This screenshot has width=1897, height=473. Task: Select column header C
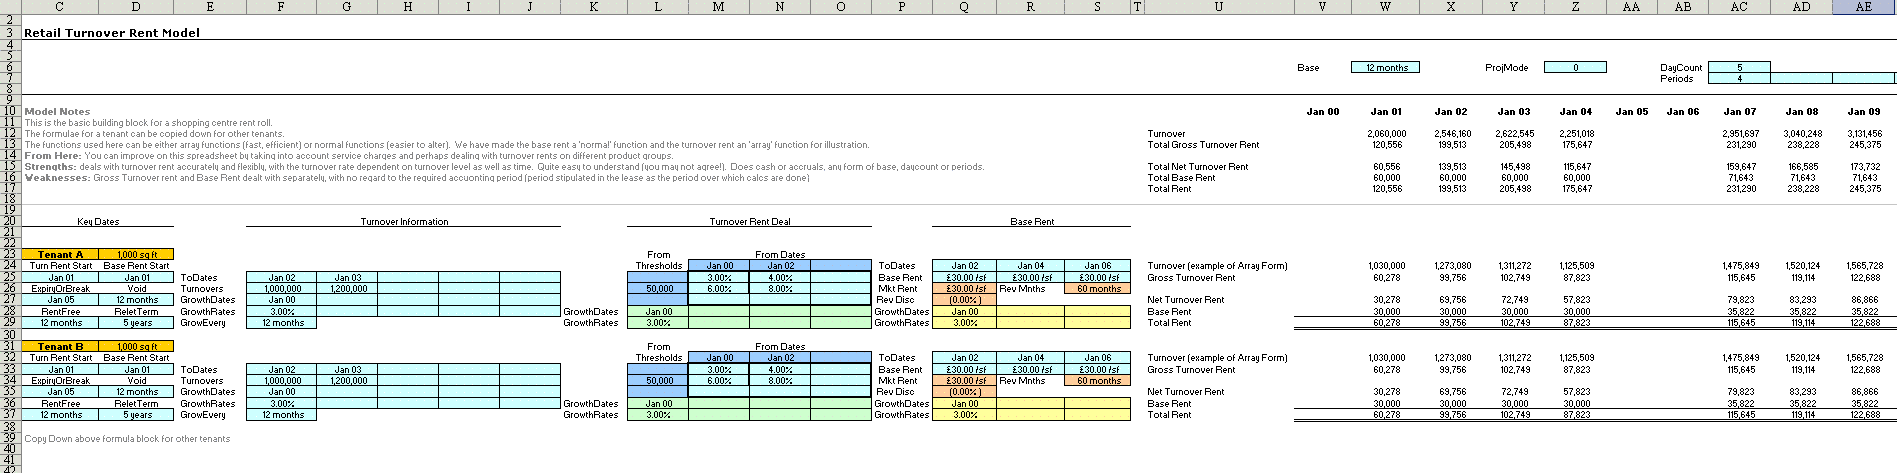tap(60, 7)
